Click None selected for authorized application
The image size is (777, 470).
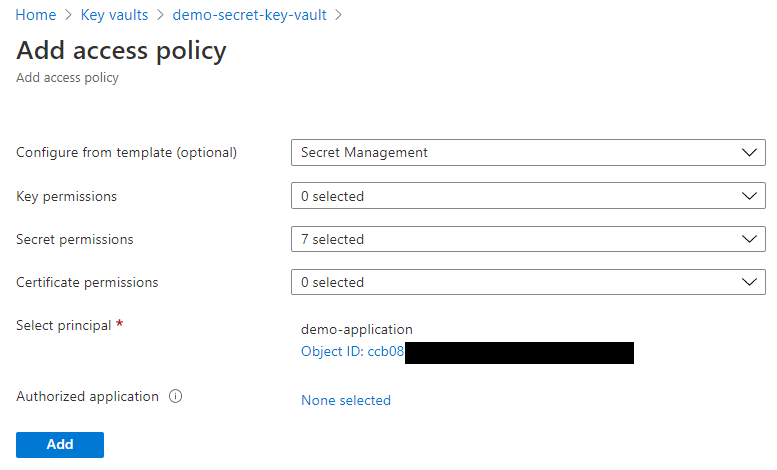click(346, 400)
